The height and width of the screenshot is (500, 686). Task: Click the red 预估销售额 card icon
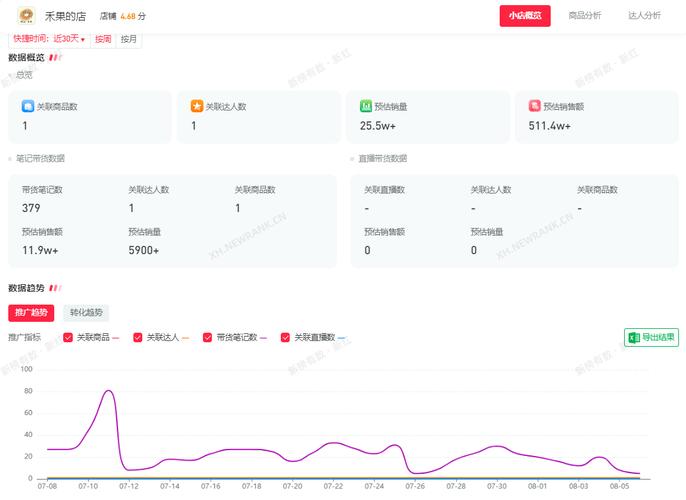pyautogui.click(x=535, y=106)
